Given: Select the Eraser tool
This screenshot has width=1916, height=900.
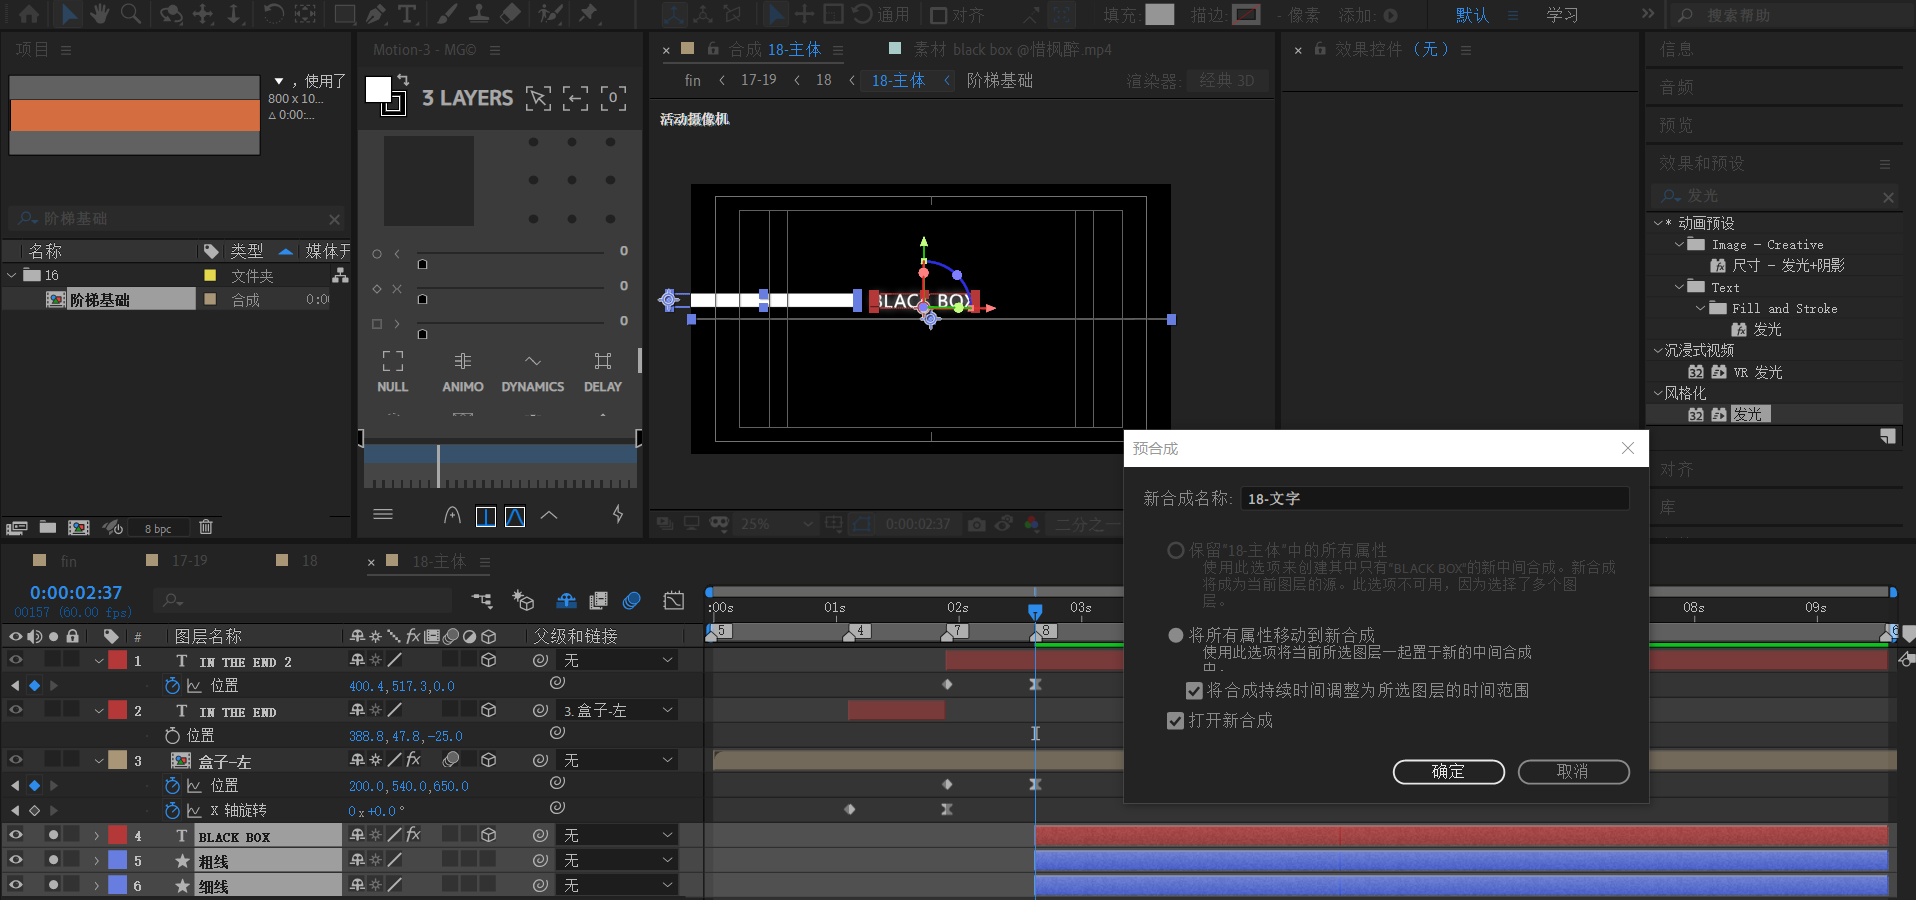Looking at the screenshot, I should [x=510, y=14].
